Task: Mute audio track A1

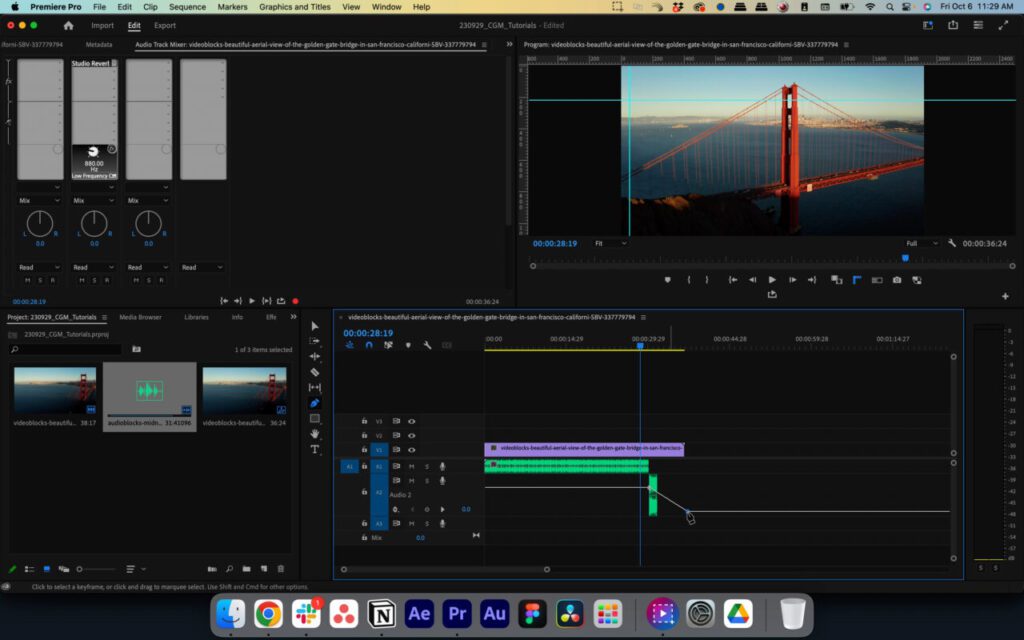Action: [411, 466]
